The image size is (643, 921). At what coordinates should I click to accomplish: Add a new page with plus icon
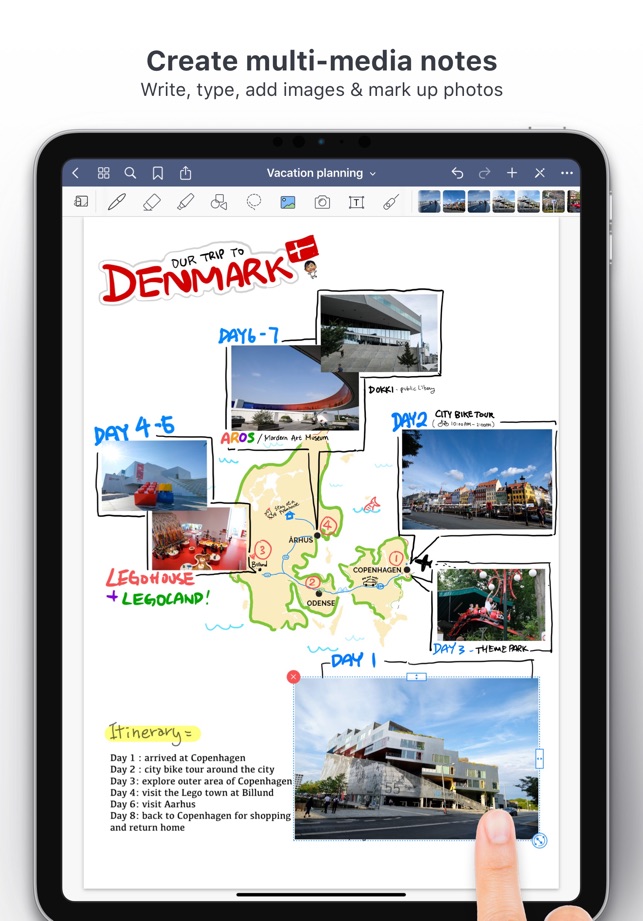[x=512, y=173]
